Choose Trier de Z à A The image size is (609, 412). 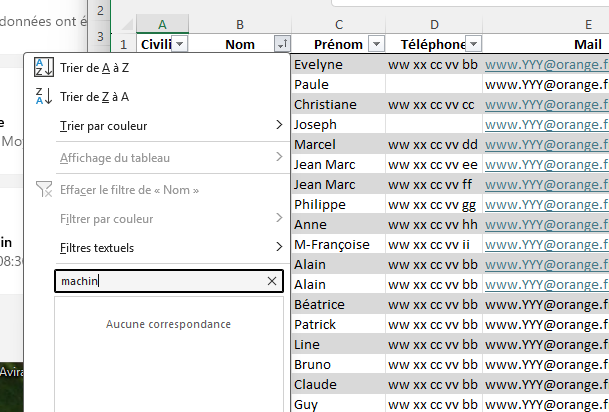coord(94,97)
